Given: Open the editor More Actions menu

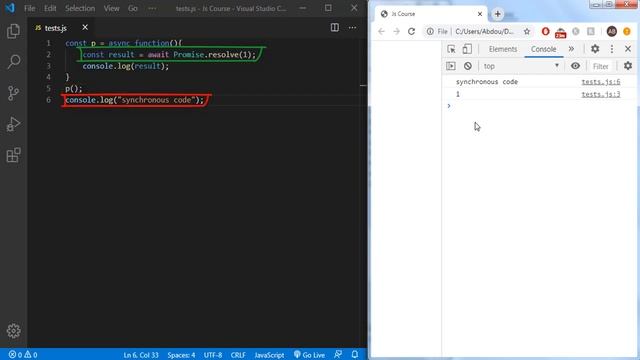Looking at the screenshot, I should click(352, 27).
